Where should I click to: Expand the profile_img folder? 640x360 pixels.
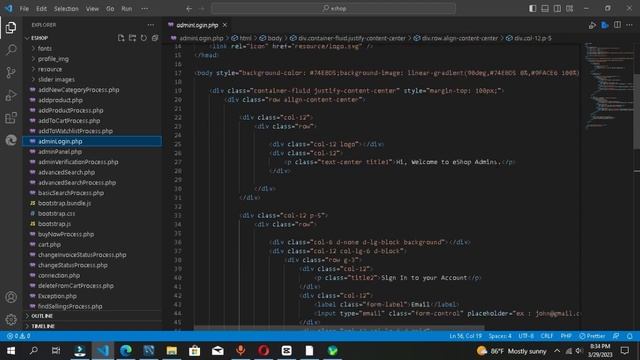53,59
